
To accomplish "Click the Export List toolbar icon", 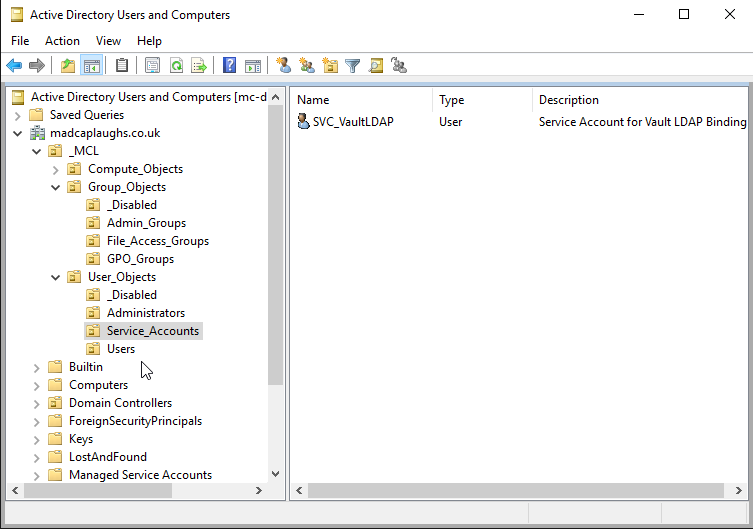I will [x=199, y=66].
